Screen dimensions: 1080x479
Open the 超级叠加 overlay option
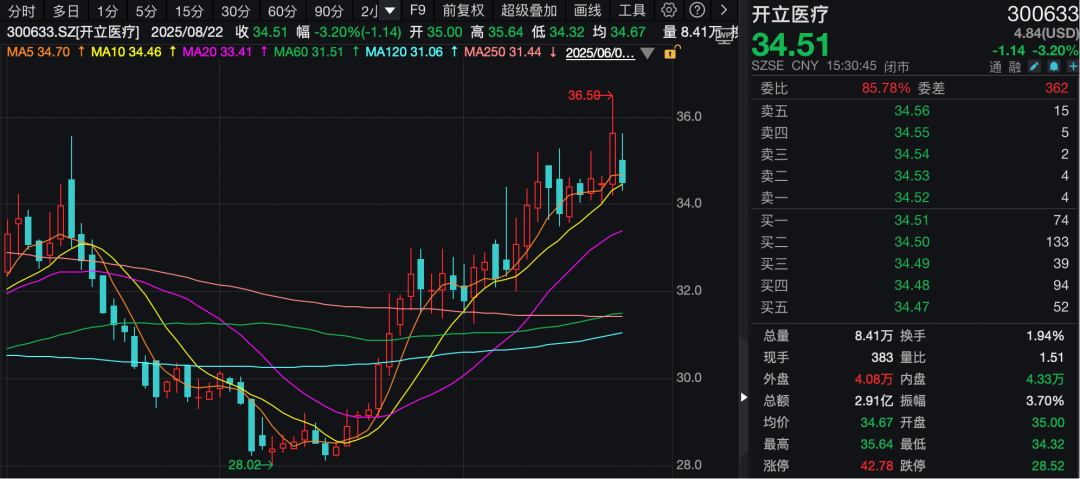pyautogui.click(x=529, y=11)
